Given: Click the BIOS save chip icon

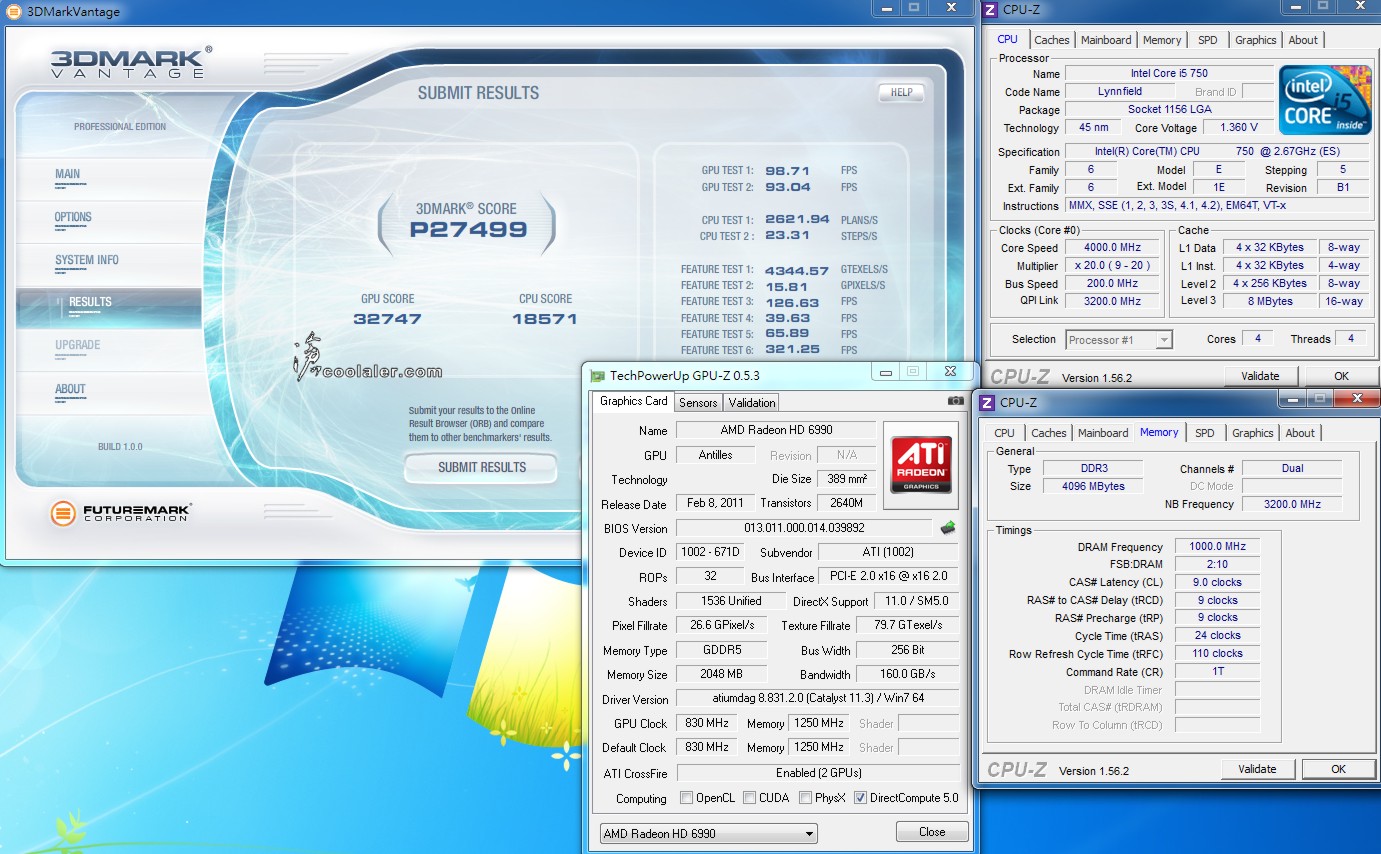Looking at the screenshot, I should click(948, 528).
